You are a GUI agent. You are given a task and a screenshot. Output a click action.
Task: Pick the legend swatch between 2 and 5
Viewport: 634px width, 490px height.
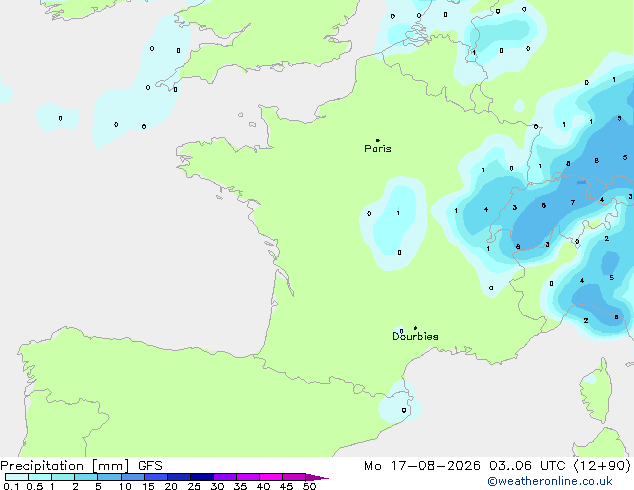[x=86, y=477]
